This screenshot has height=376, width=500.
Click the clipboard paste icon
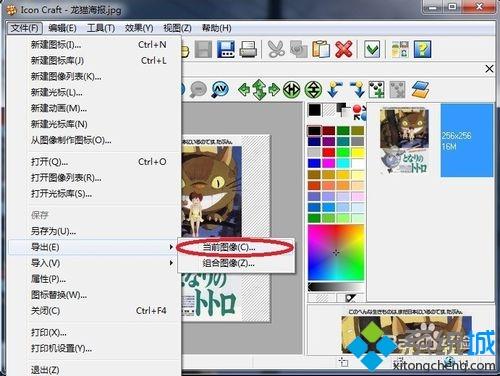(x=321, y=49)
